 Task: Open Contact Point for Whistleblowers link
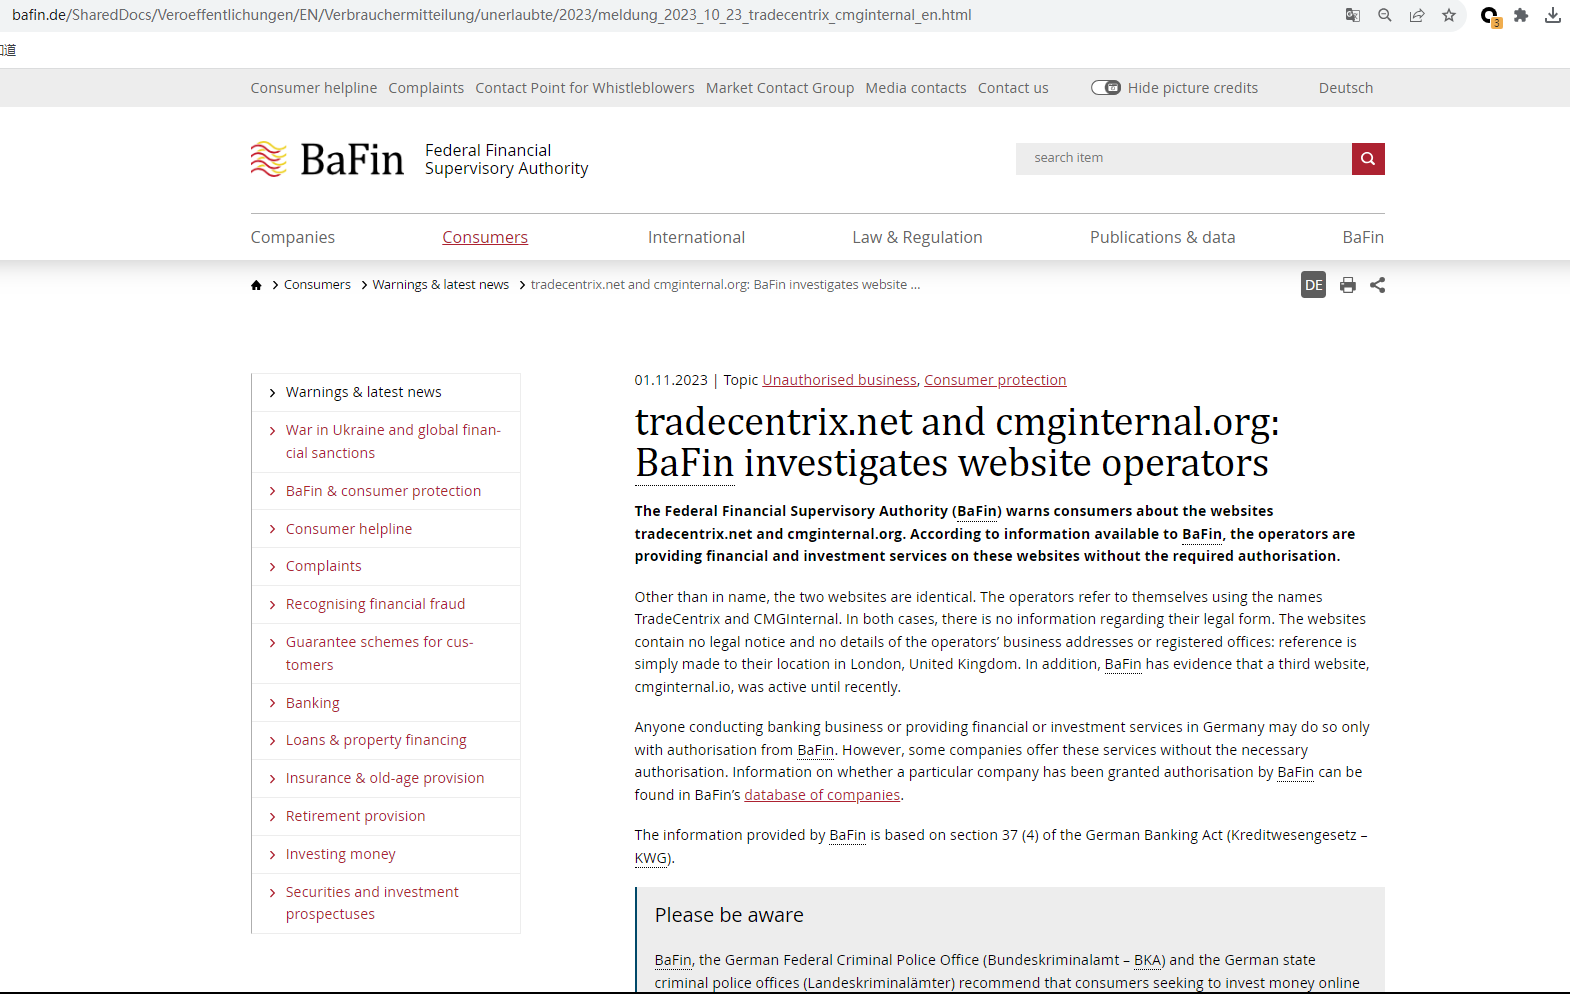tap(585, 88)
